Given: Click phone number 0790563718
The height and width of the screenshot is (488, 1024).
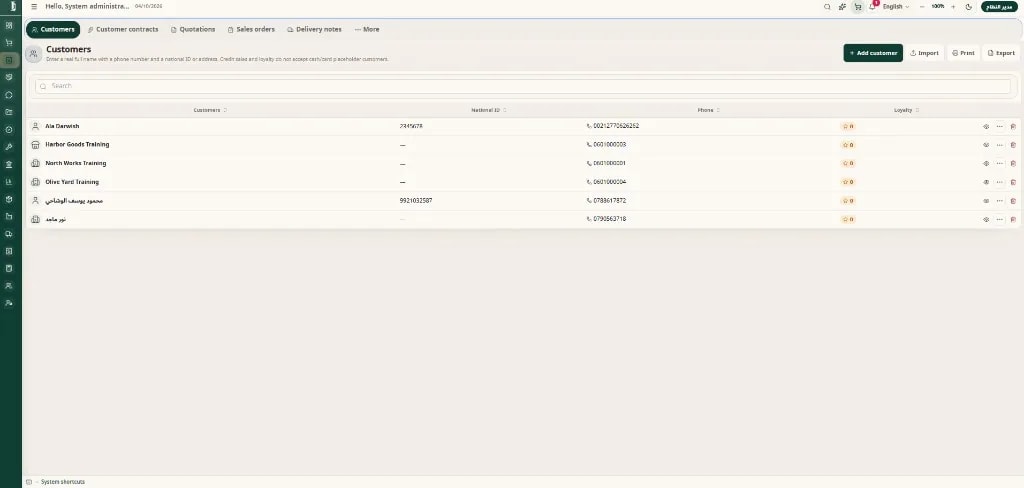Looking at the screenshot, I should tap(609, 220).
